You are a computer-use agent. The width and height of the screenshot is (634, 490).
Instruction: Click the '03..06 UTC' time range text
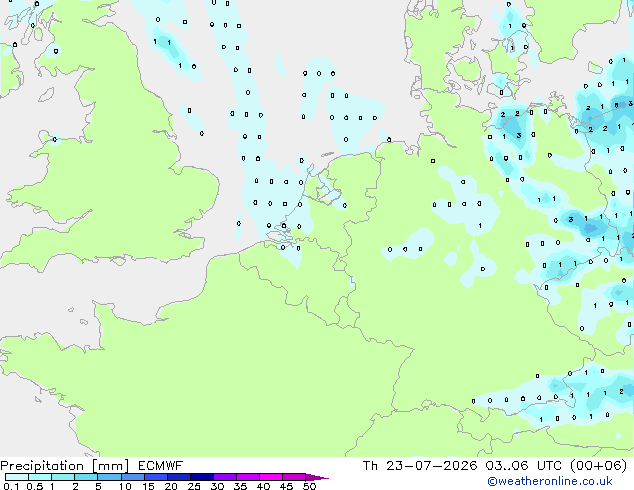click(x=524, y=466)
